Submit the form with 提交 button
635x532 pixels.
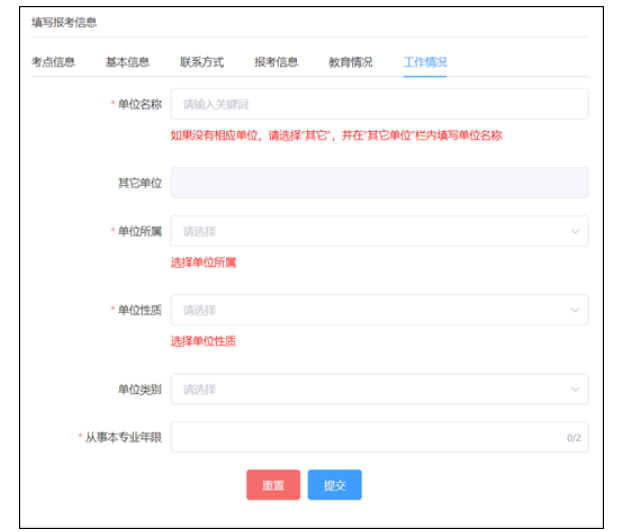(x=334, y=485)
